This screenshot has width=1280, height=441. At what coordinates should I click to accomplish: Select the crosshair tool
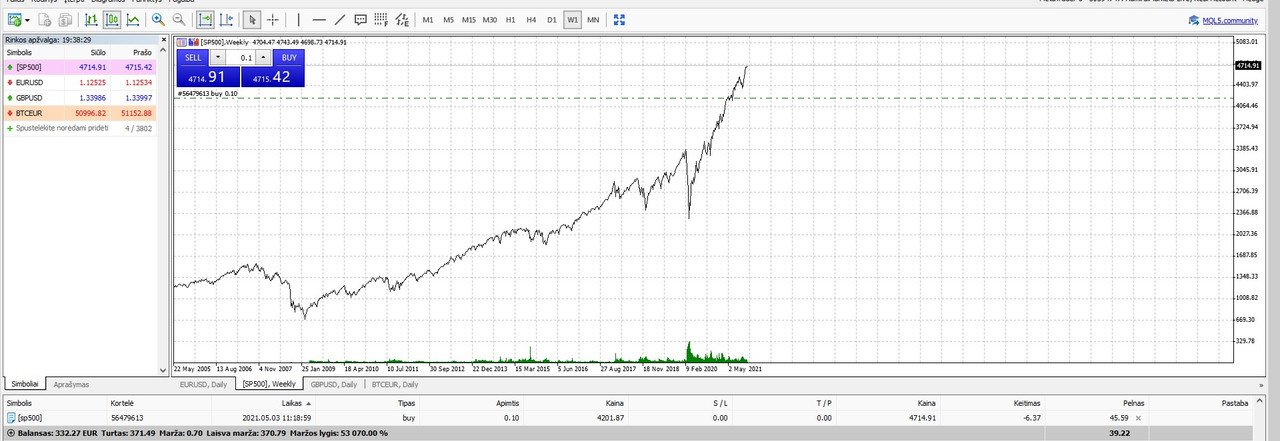pos(272,20)
